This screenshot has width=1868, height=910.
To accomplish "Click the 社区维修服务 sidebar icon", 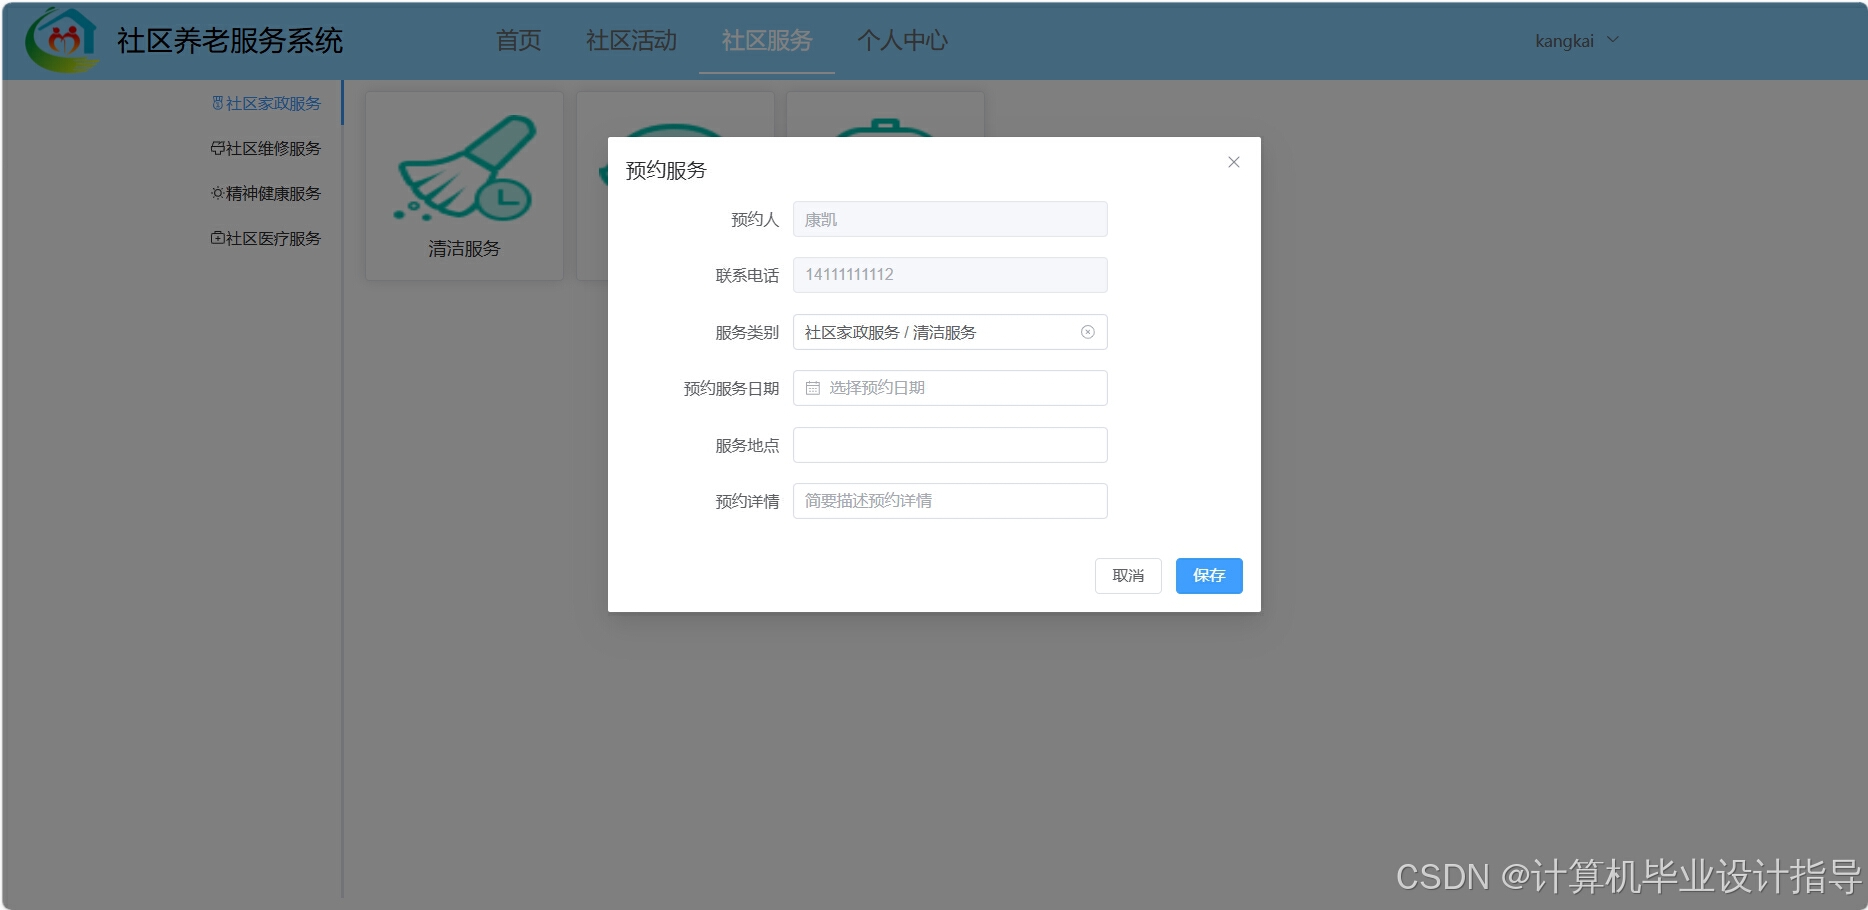I will (x=217, y=148).
